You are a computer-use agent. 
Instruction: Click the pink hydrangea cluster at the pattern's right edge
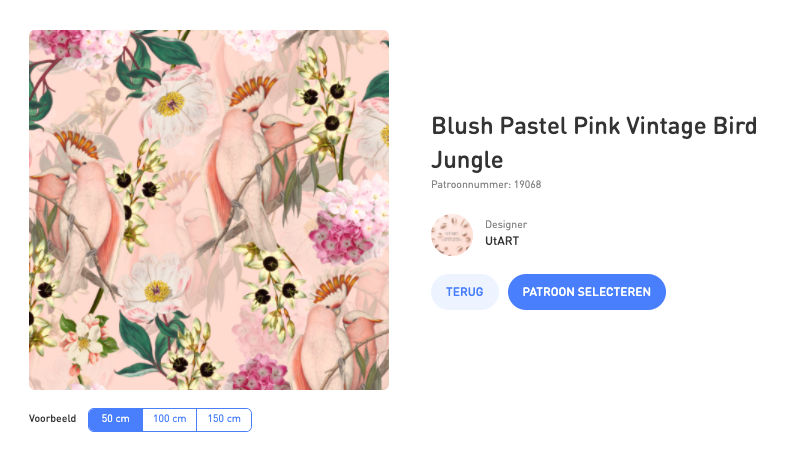point(345,225)
